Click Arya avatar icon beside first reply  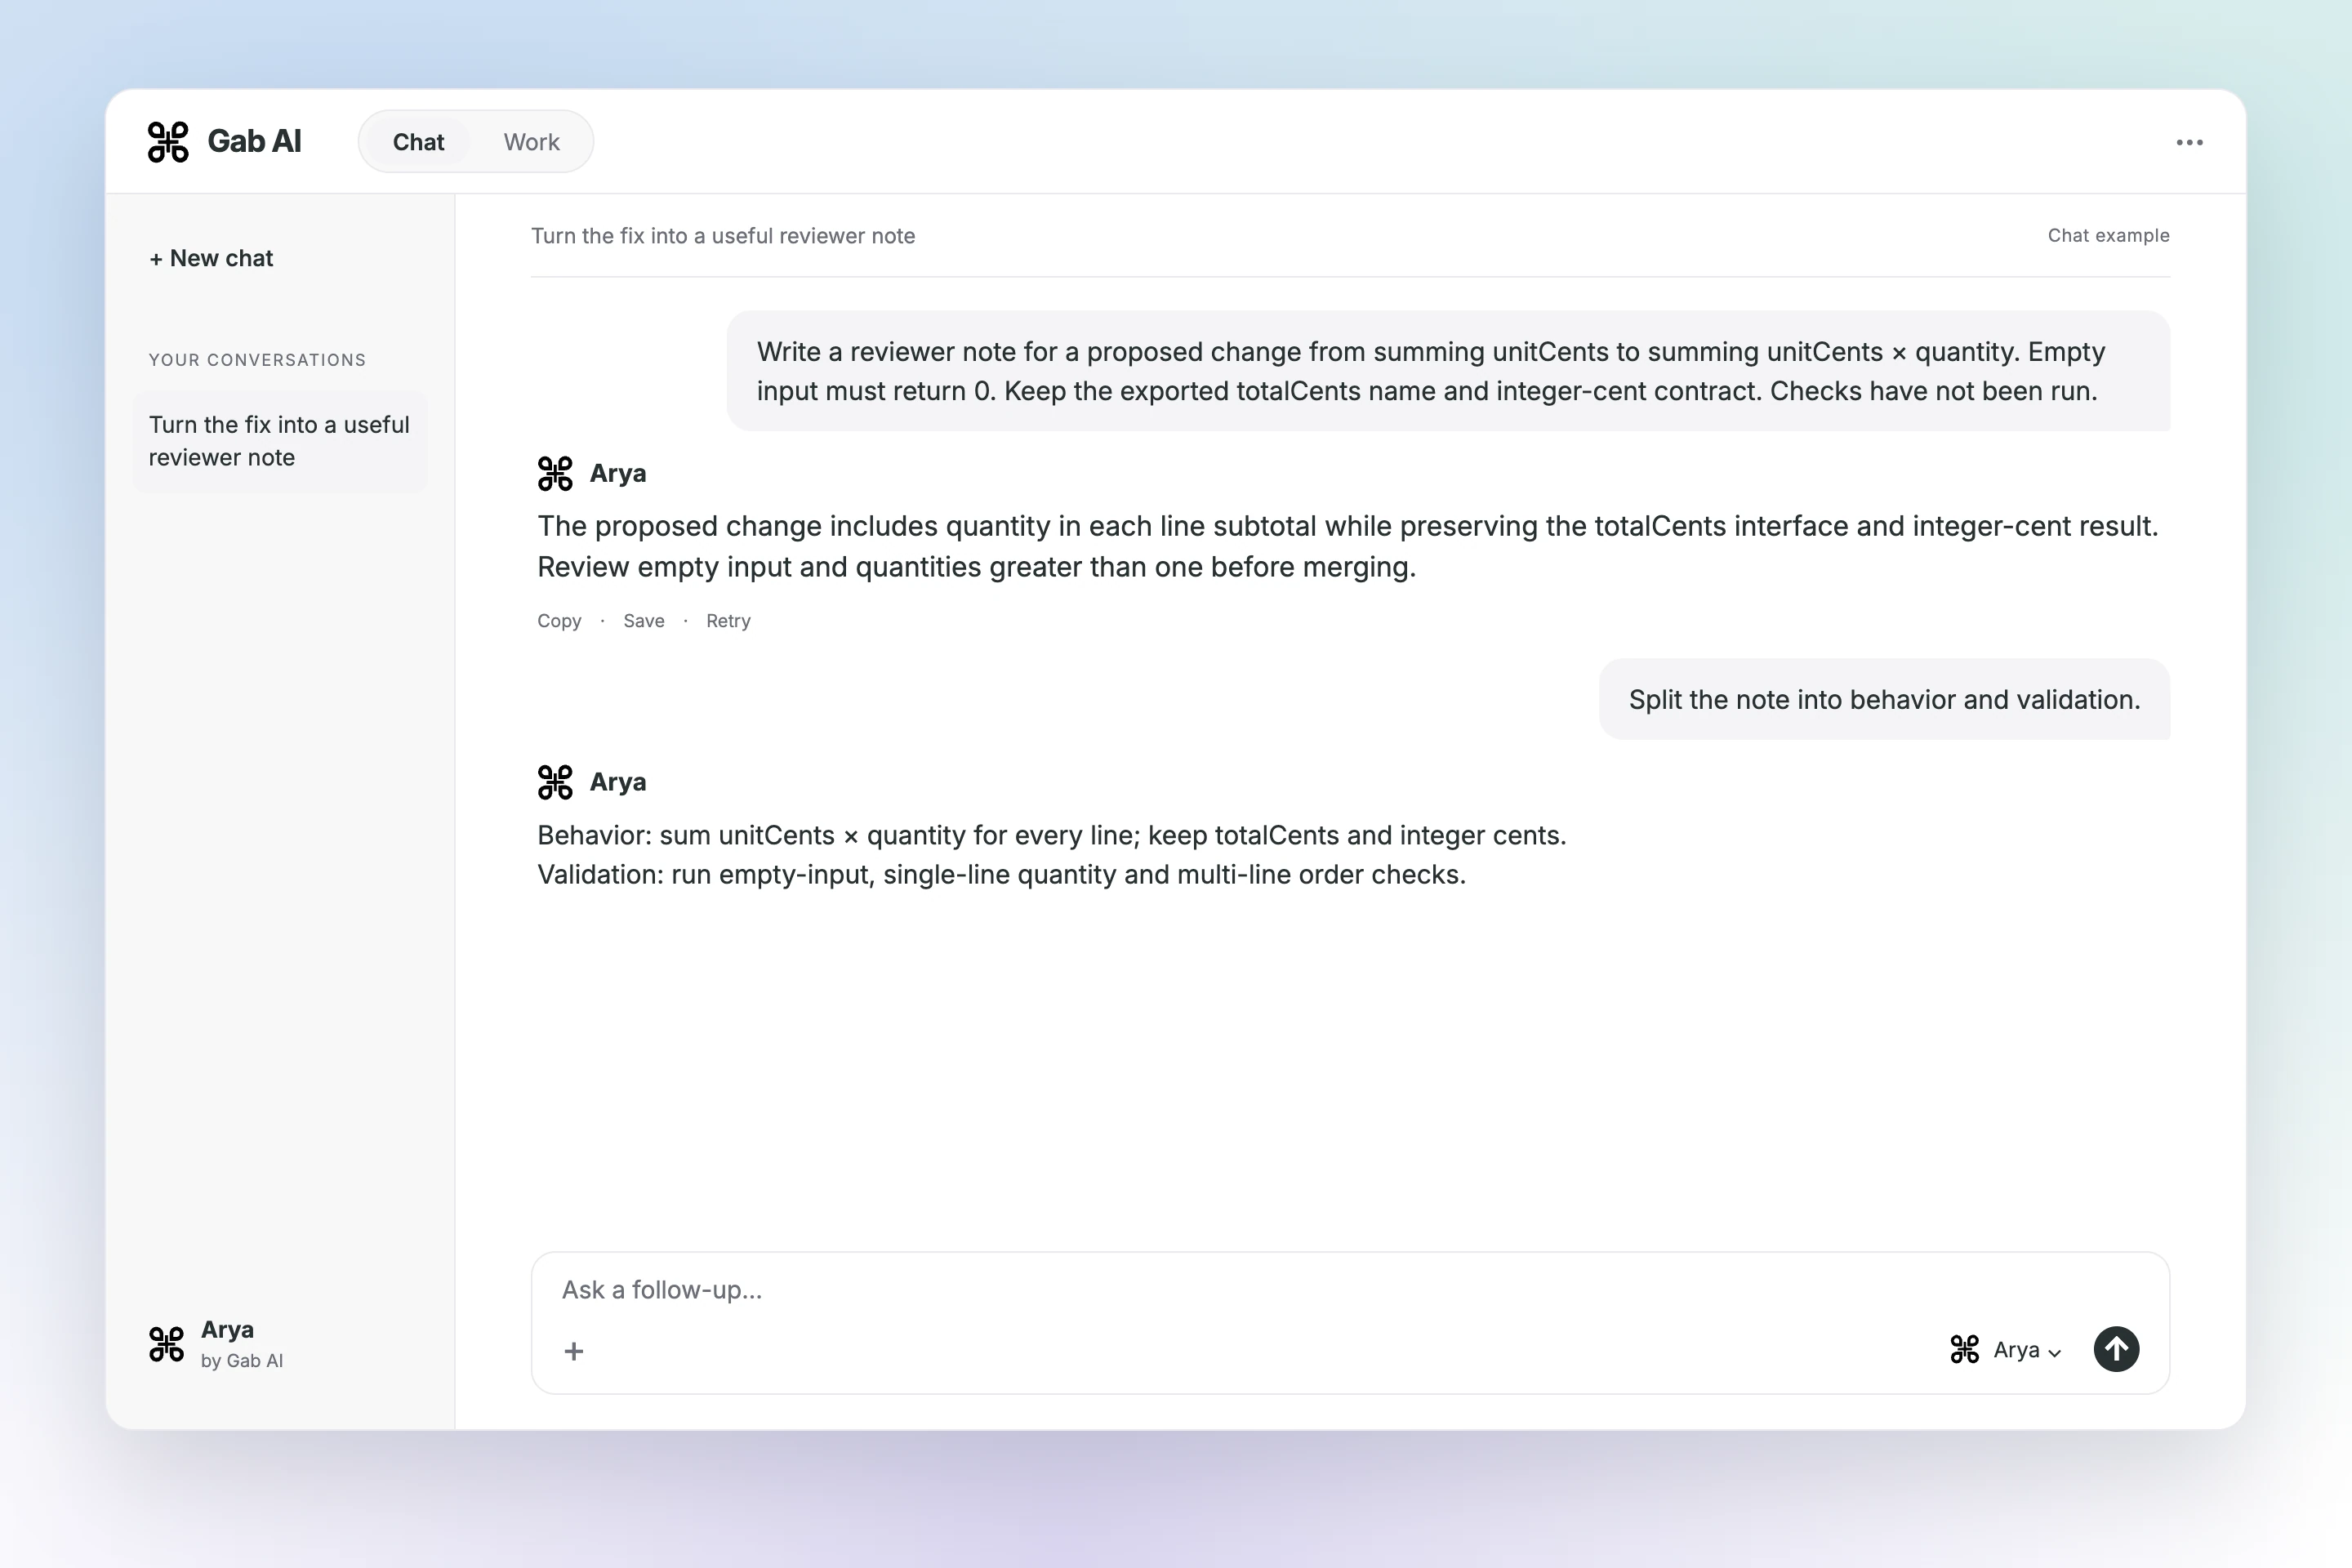(x=555, y=473)
